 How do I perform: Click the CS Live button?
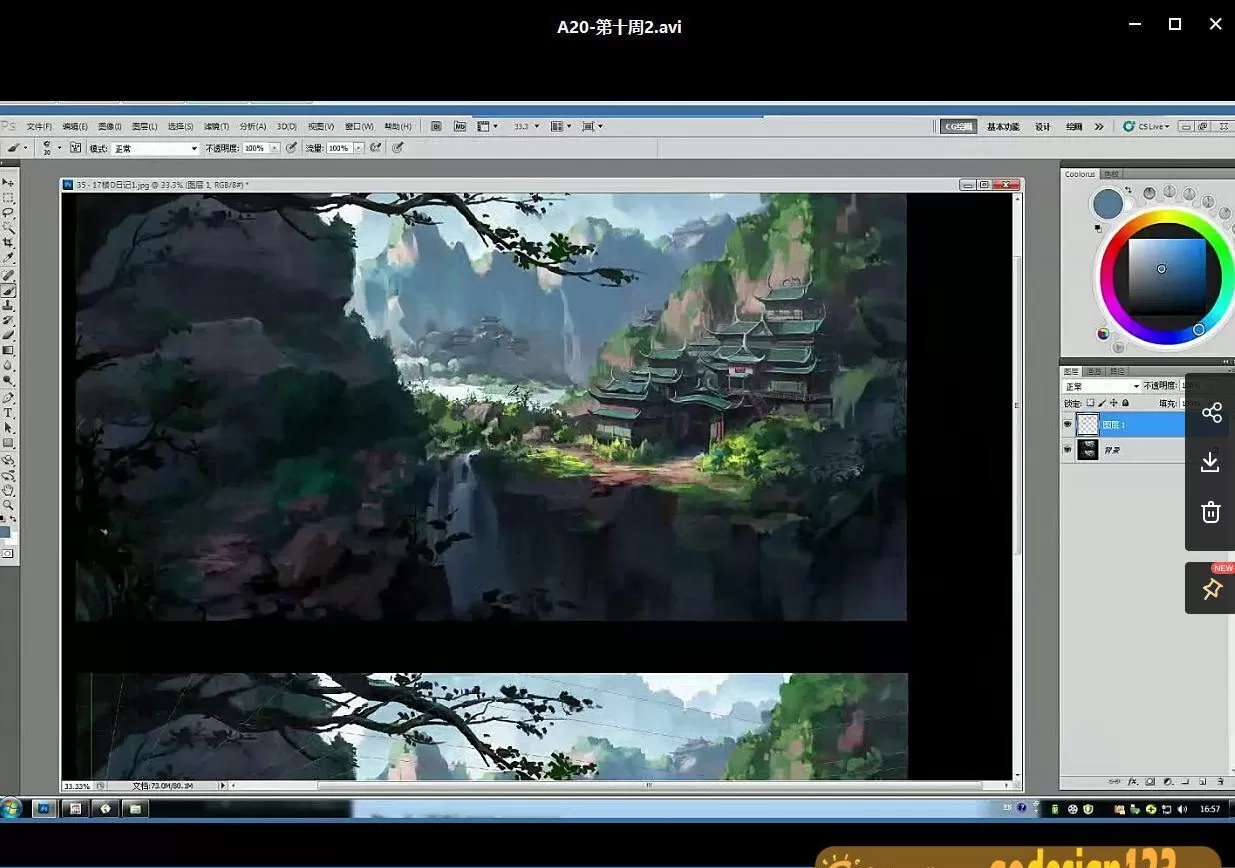click(1146, 127)
